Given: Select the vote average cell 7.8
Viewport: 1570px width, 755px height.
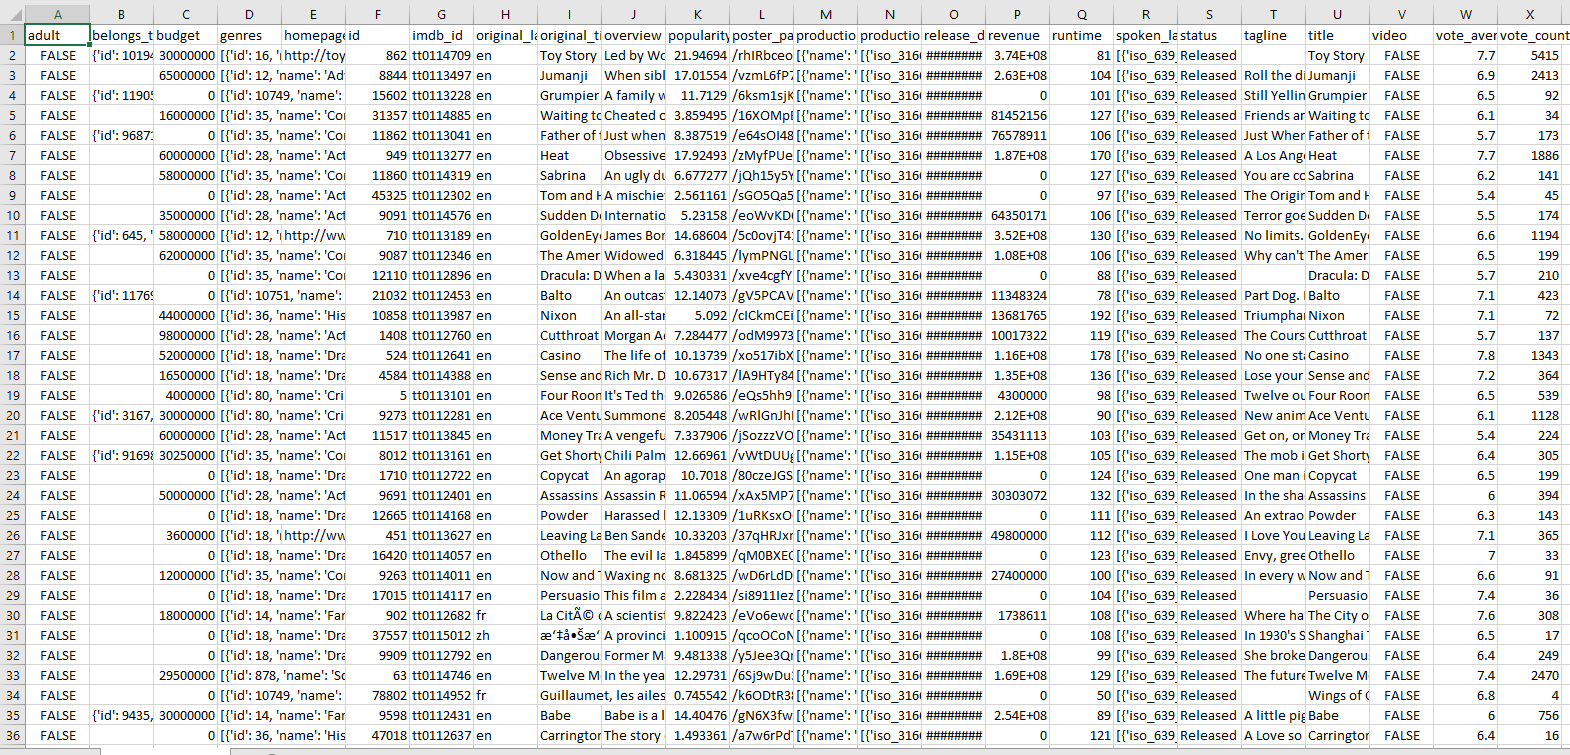Looking at the screenshot, I should click(1466, 355).
